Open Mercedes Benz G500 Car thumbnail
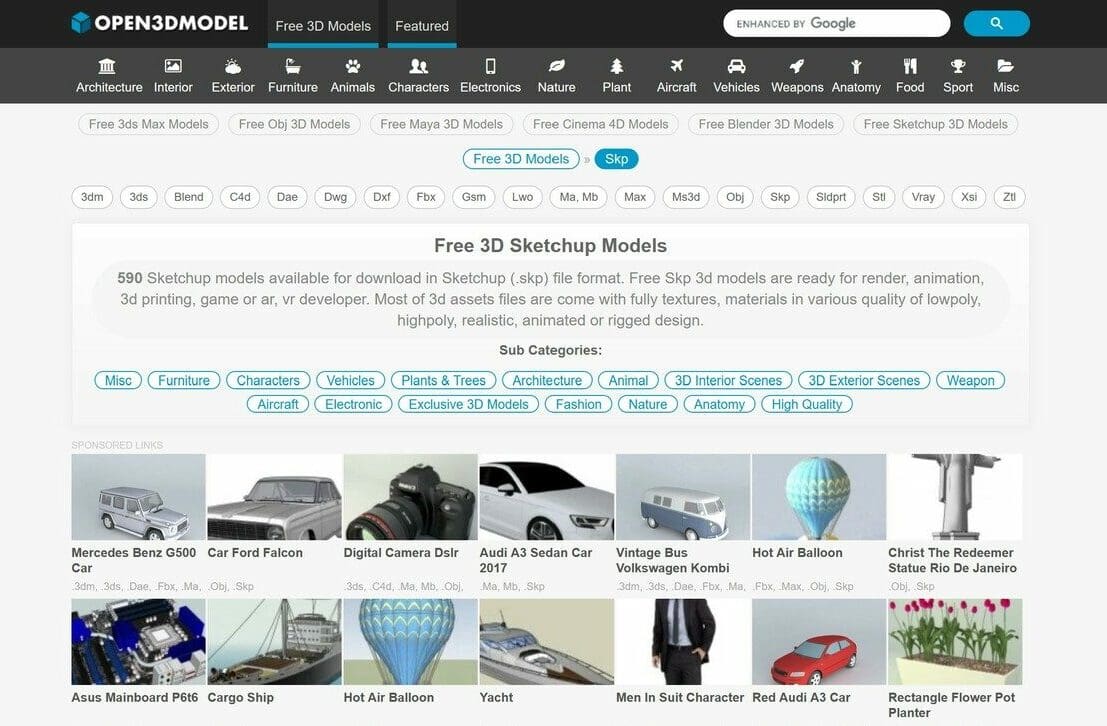Image resolution: width=1107 pixels, height=726 pixels. [x=138, y=497]
